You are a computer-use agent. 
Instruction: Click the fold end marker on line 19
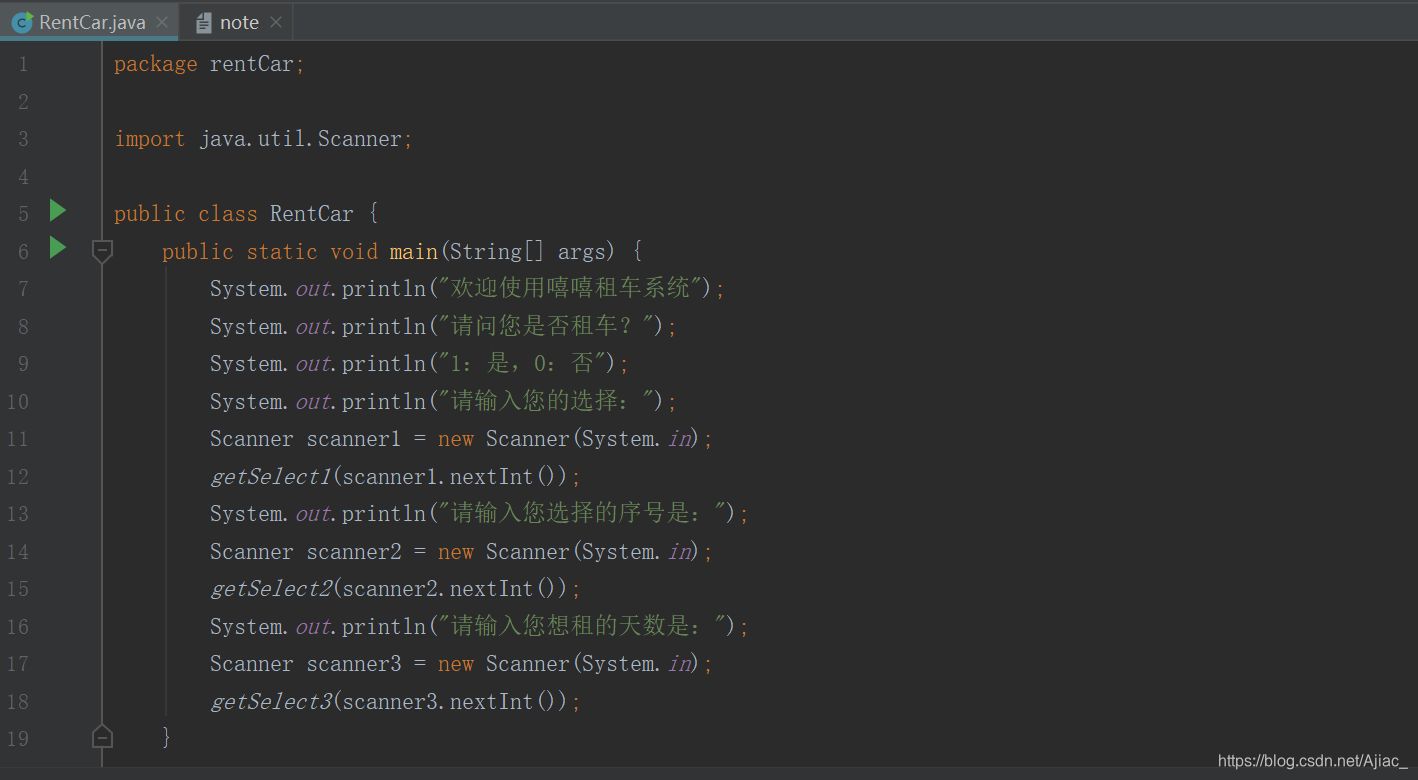[x=102, y=738]
